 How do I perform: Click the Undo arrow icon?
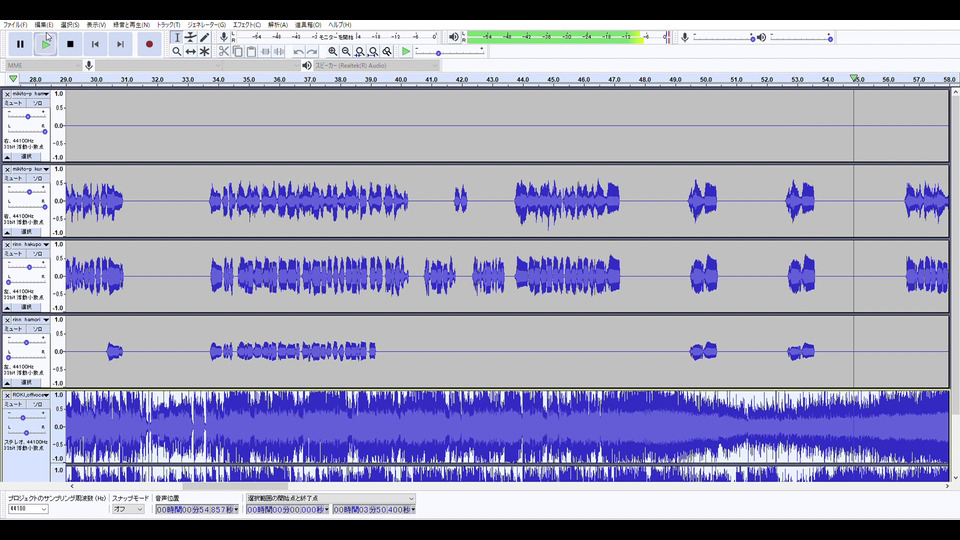point(298,51)
